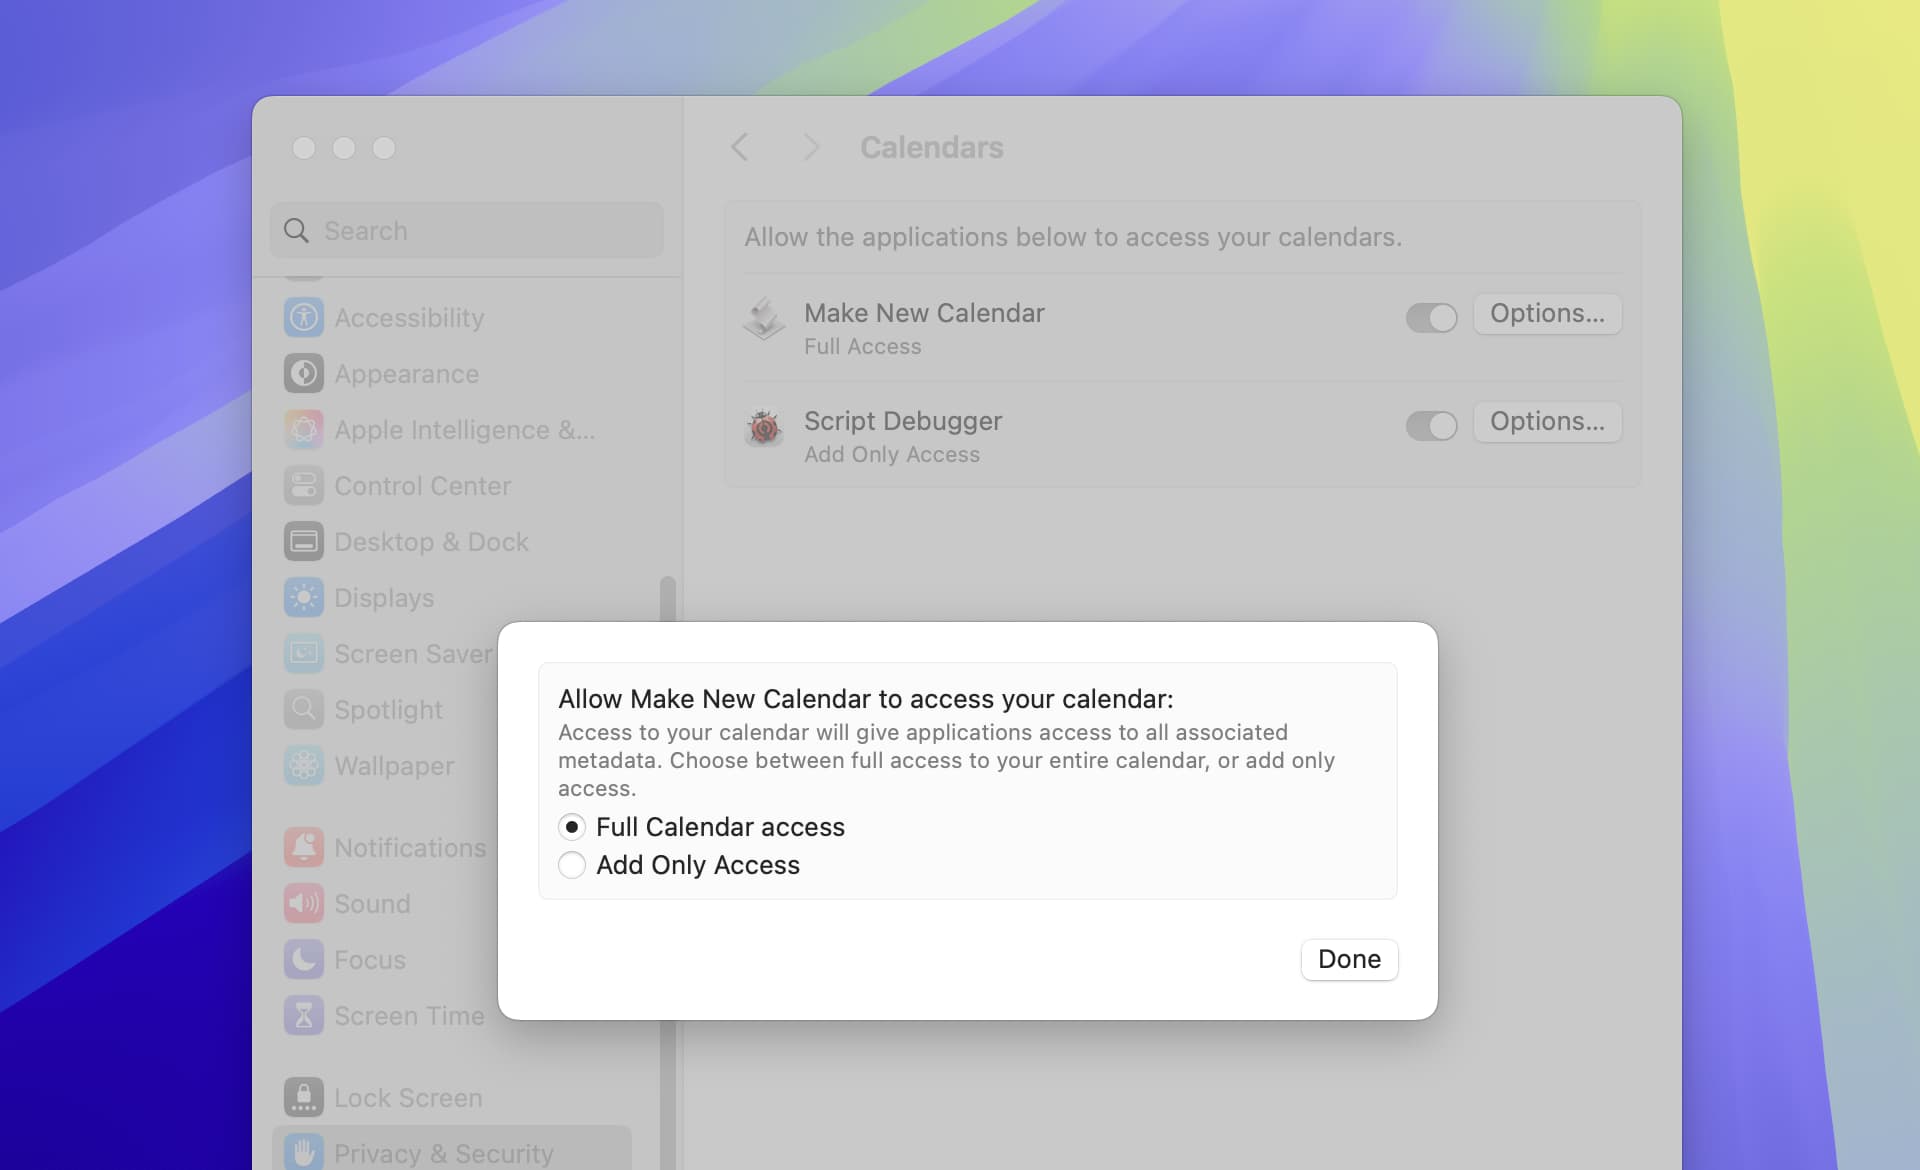Image resolution: width=1920 pixels, height=1170 pixels.
Task: Click the Make New Calendar app icon
Action: click(764, 319)
